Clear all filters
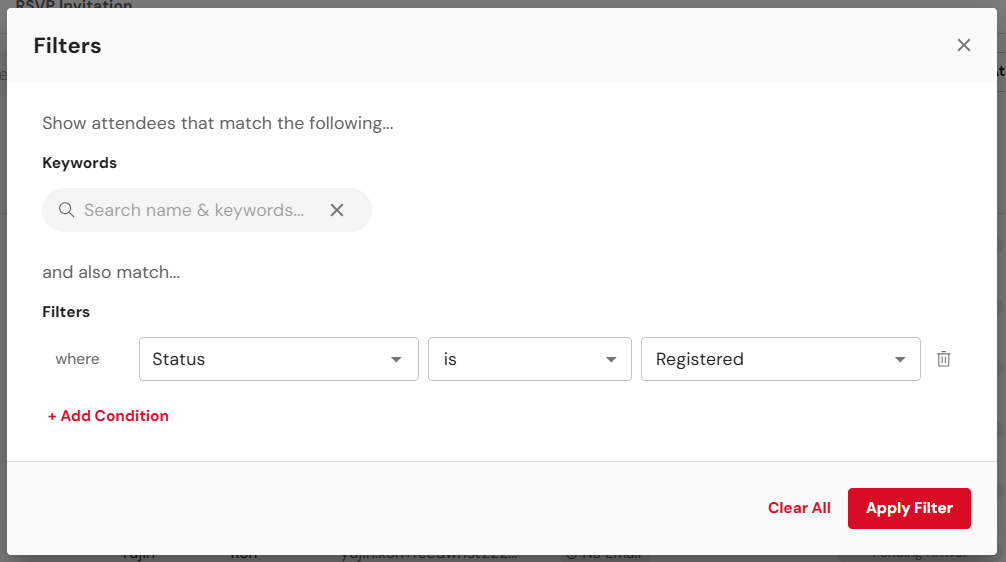The width and height of the screenshot is (1006, 562). 799,508
